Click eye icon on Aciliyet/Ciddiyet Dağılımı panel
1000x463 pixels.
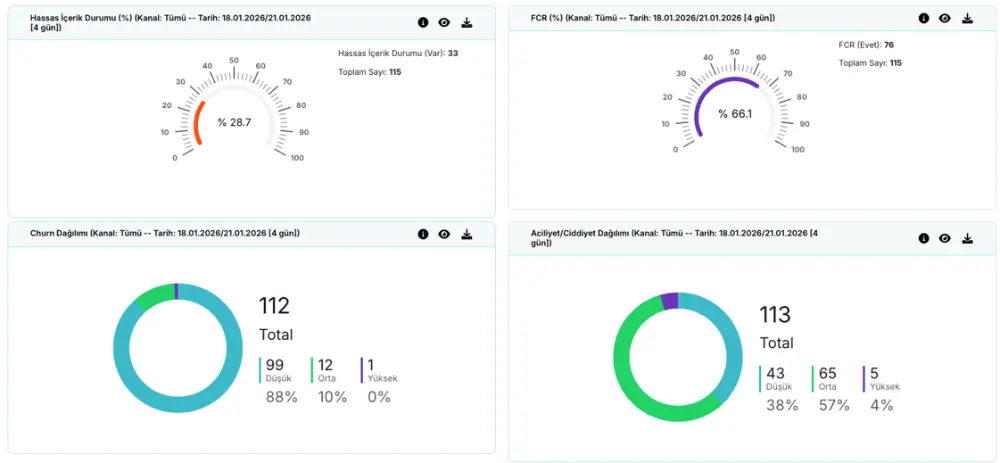coord(945,238)
